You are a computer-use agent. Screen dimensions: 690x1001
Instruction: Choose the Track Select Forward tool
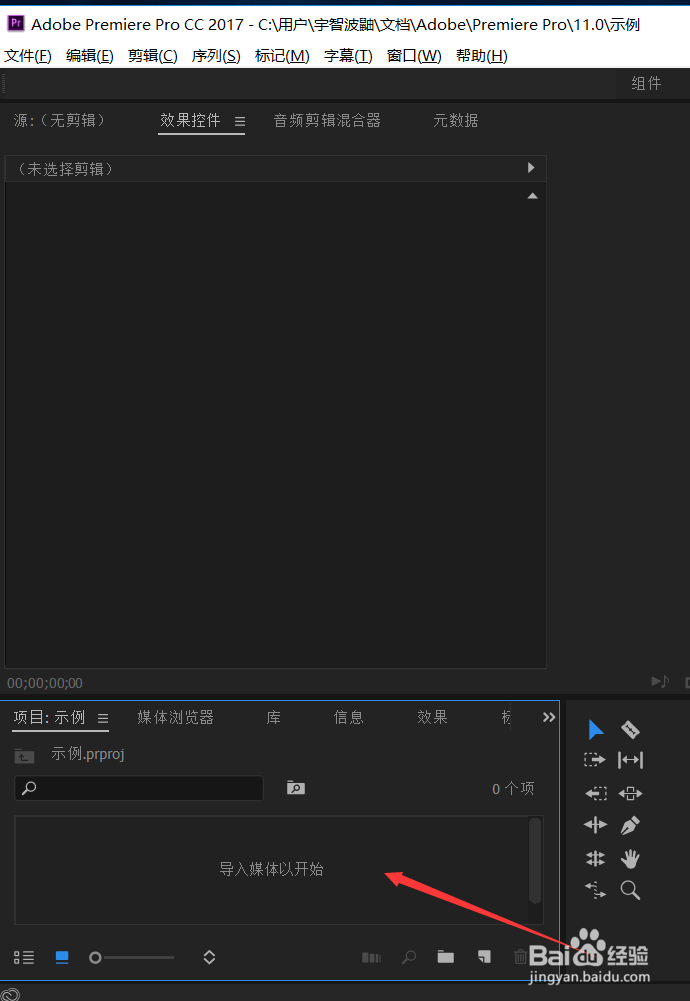pos(595,760)
